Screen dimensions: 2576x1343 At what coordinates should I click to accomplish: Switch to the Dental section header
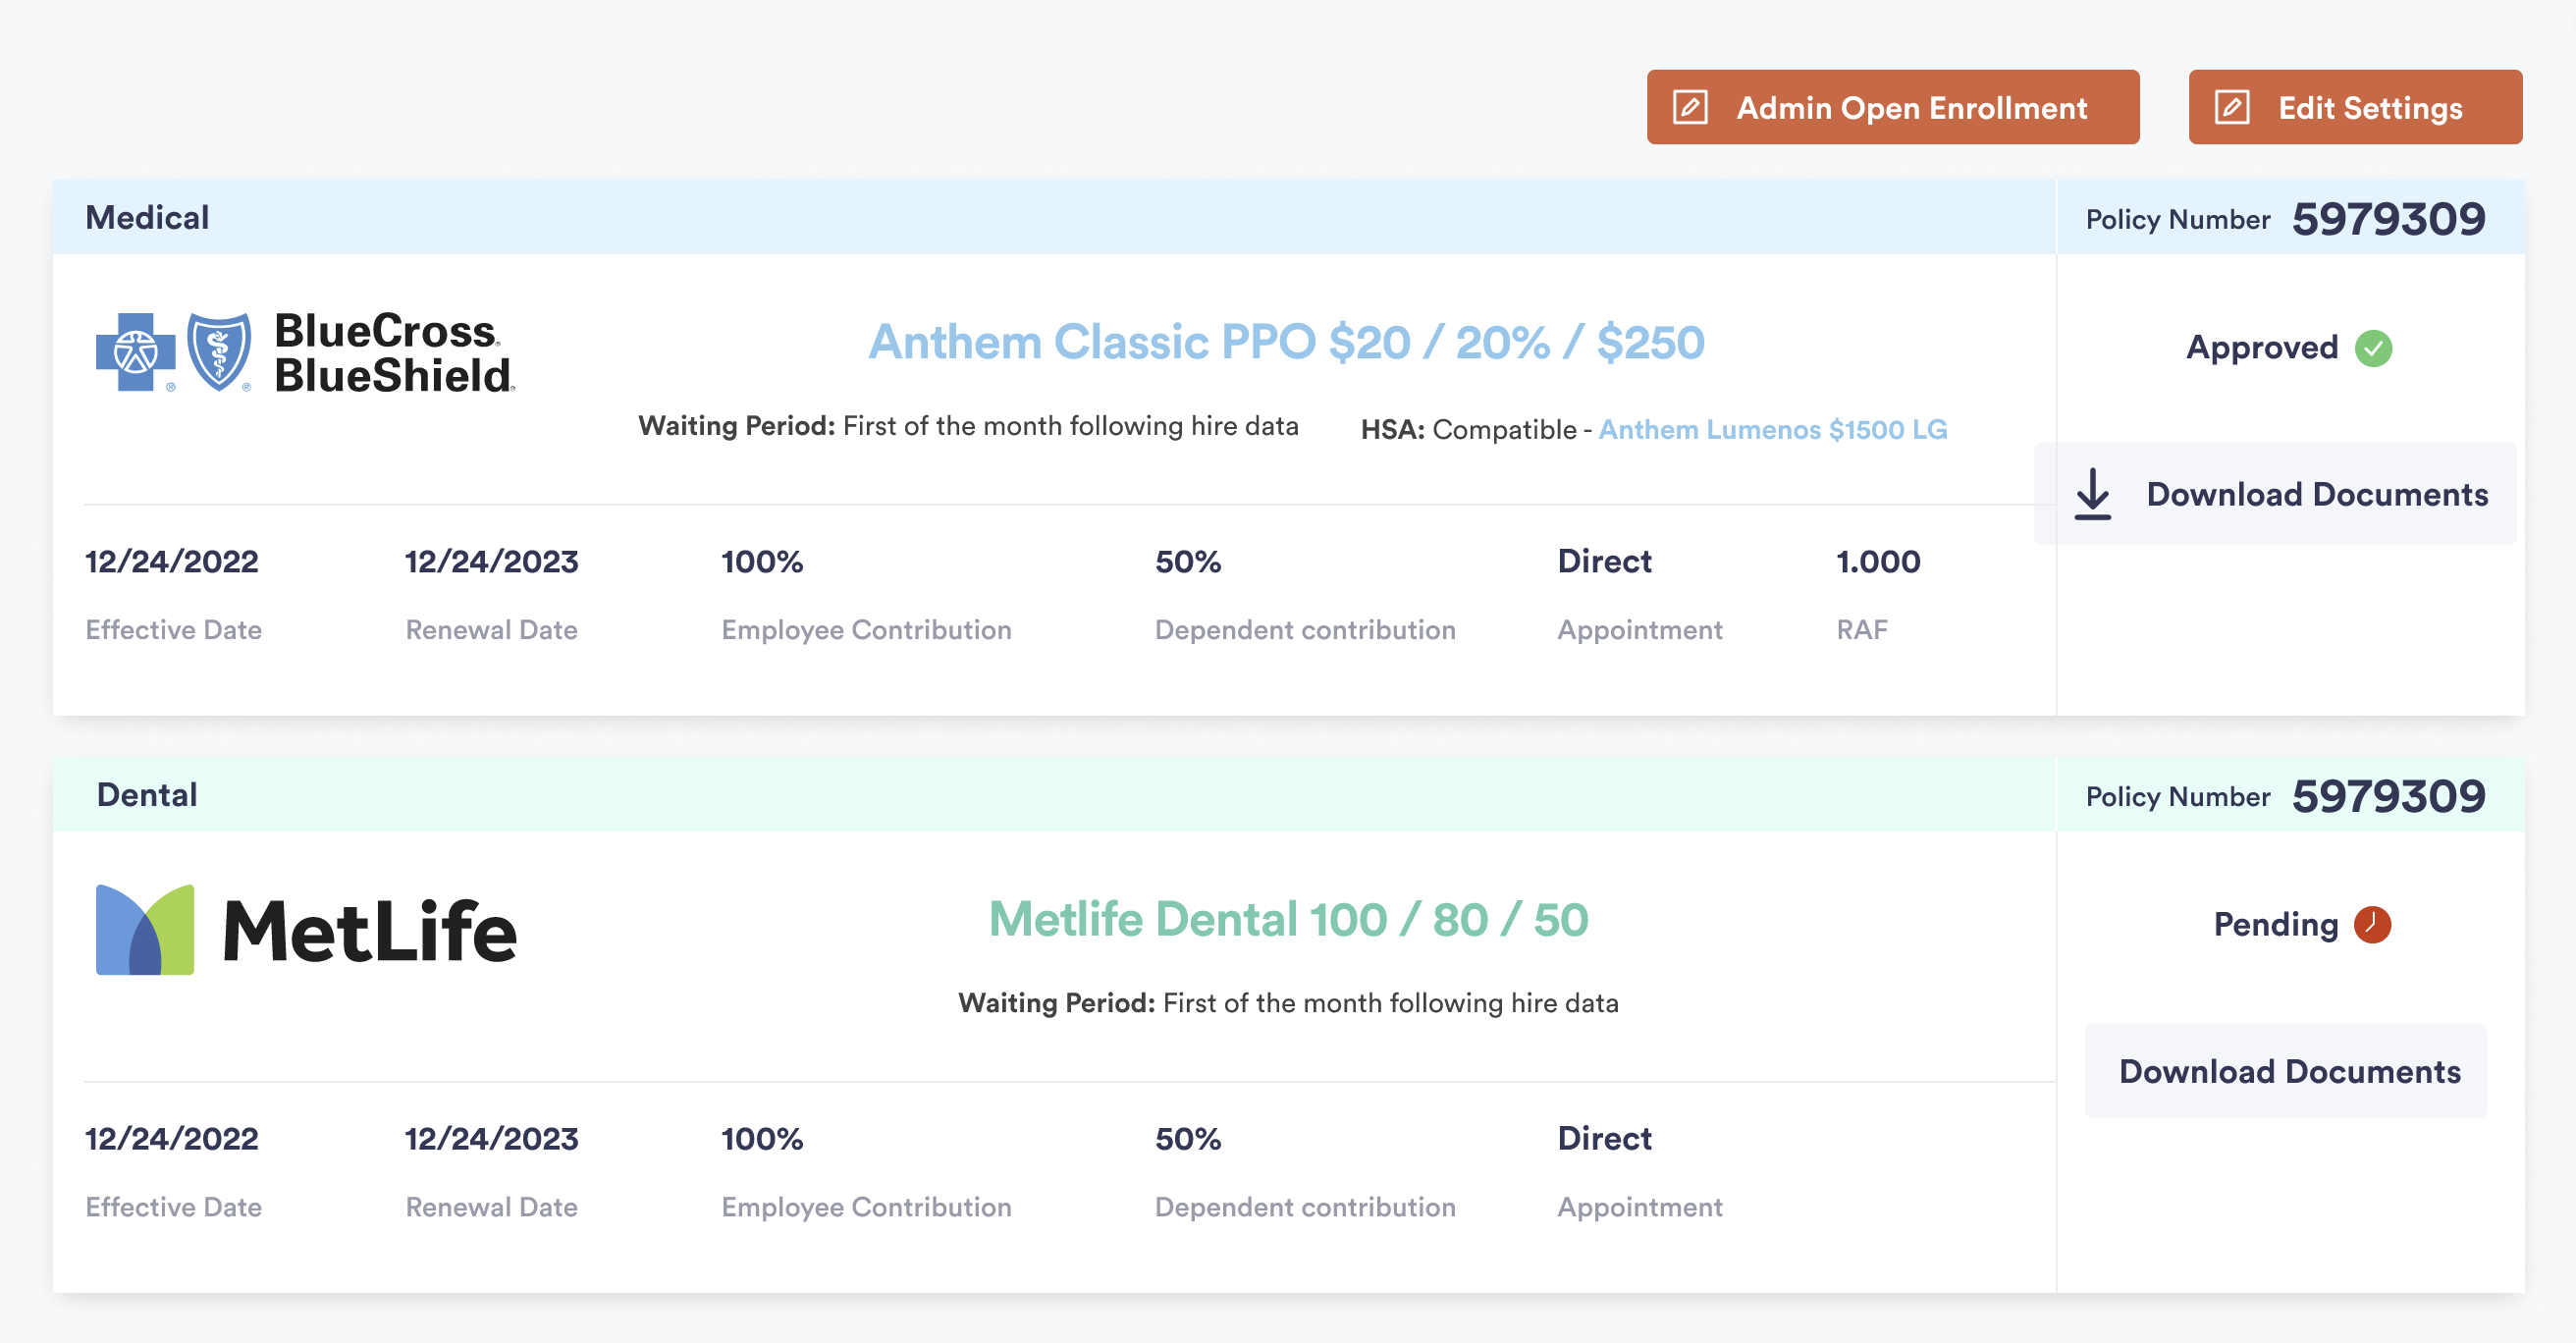tap(146, 794)
